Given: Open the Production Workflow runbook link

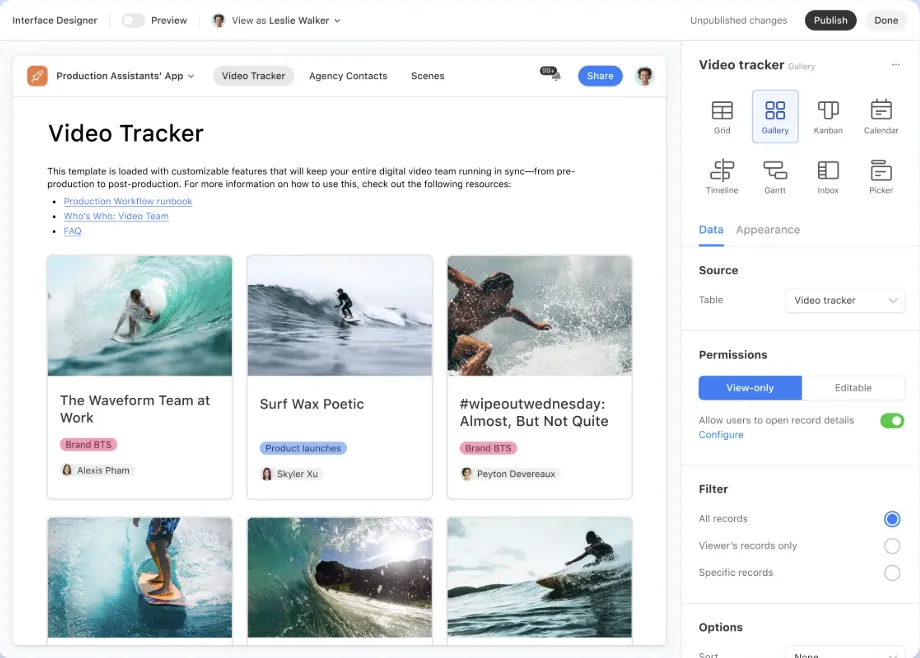Looking at the screenshot, I should click(128, 201).
